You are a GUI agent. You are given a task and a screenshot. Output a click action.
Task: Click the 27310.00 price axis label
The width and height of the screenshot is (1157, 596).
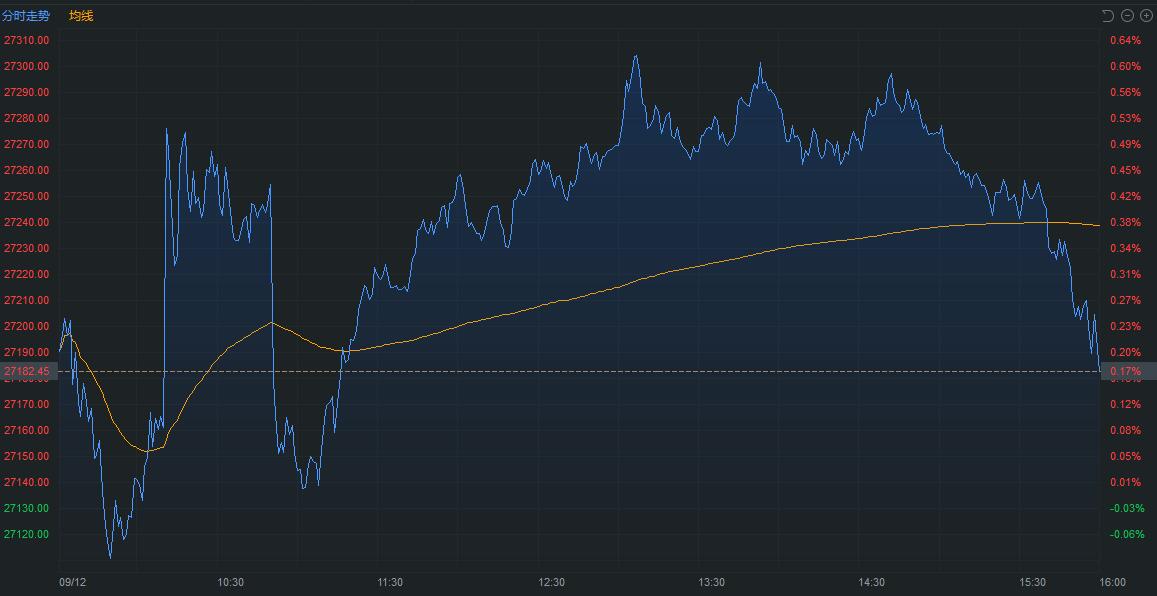coord(27,40)
